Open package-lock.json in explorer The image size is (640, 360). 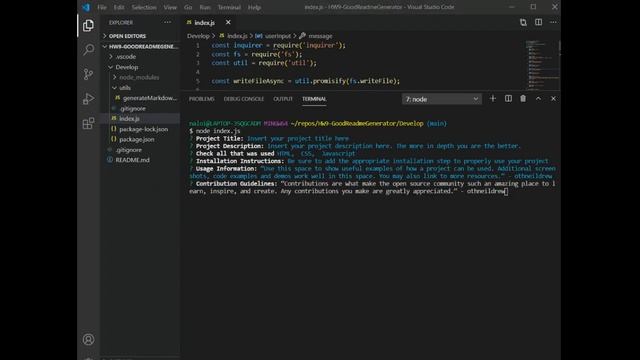tap(140, 129)
